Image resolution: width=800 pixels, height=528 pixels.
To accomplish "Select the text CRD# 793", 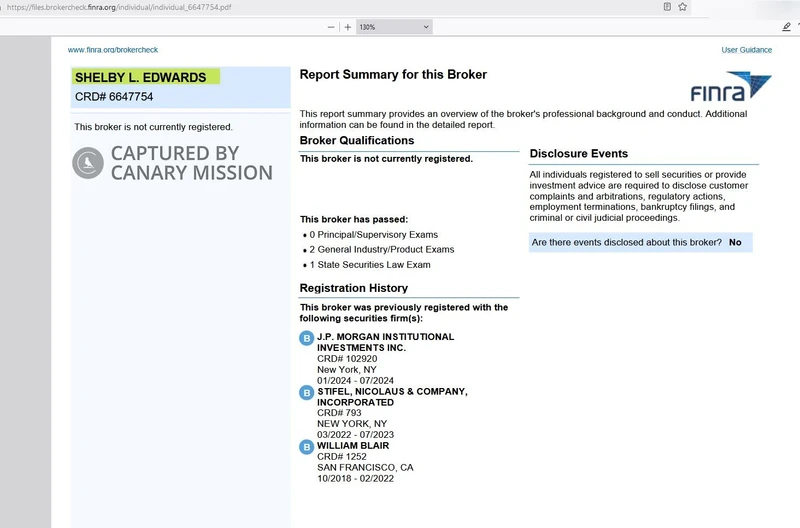I will (x=339, y=413).
